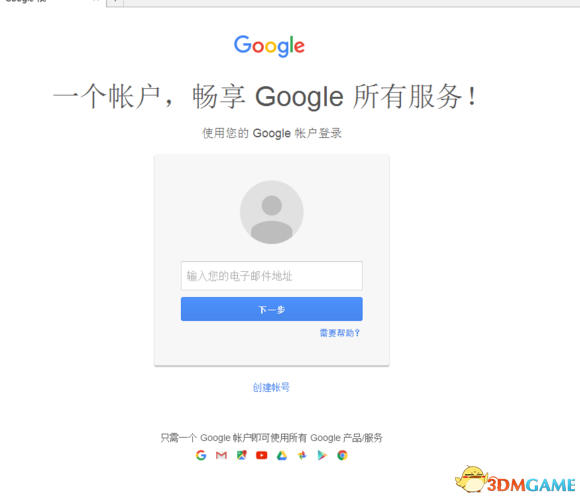This screenshot has width=580, height=498.
Task: Open the 需要帮助? link
Action: coord(340,333)
